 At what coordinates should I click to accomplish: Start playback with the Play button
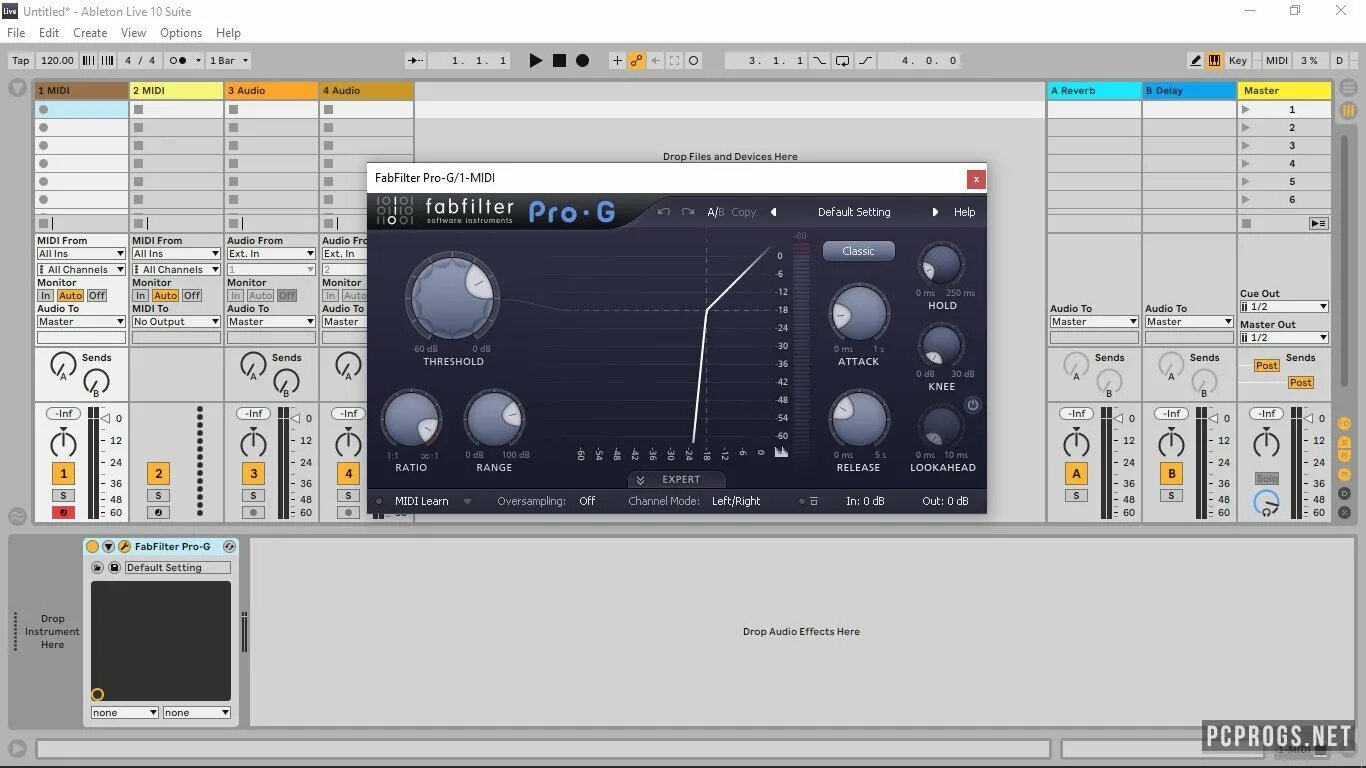536,60
